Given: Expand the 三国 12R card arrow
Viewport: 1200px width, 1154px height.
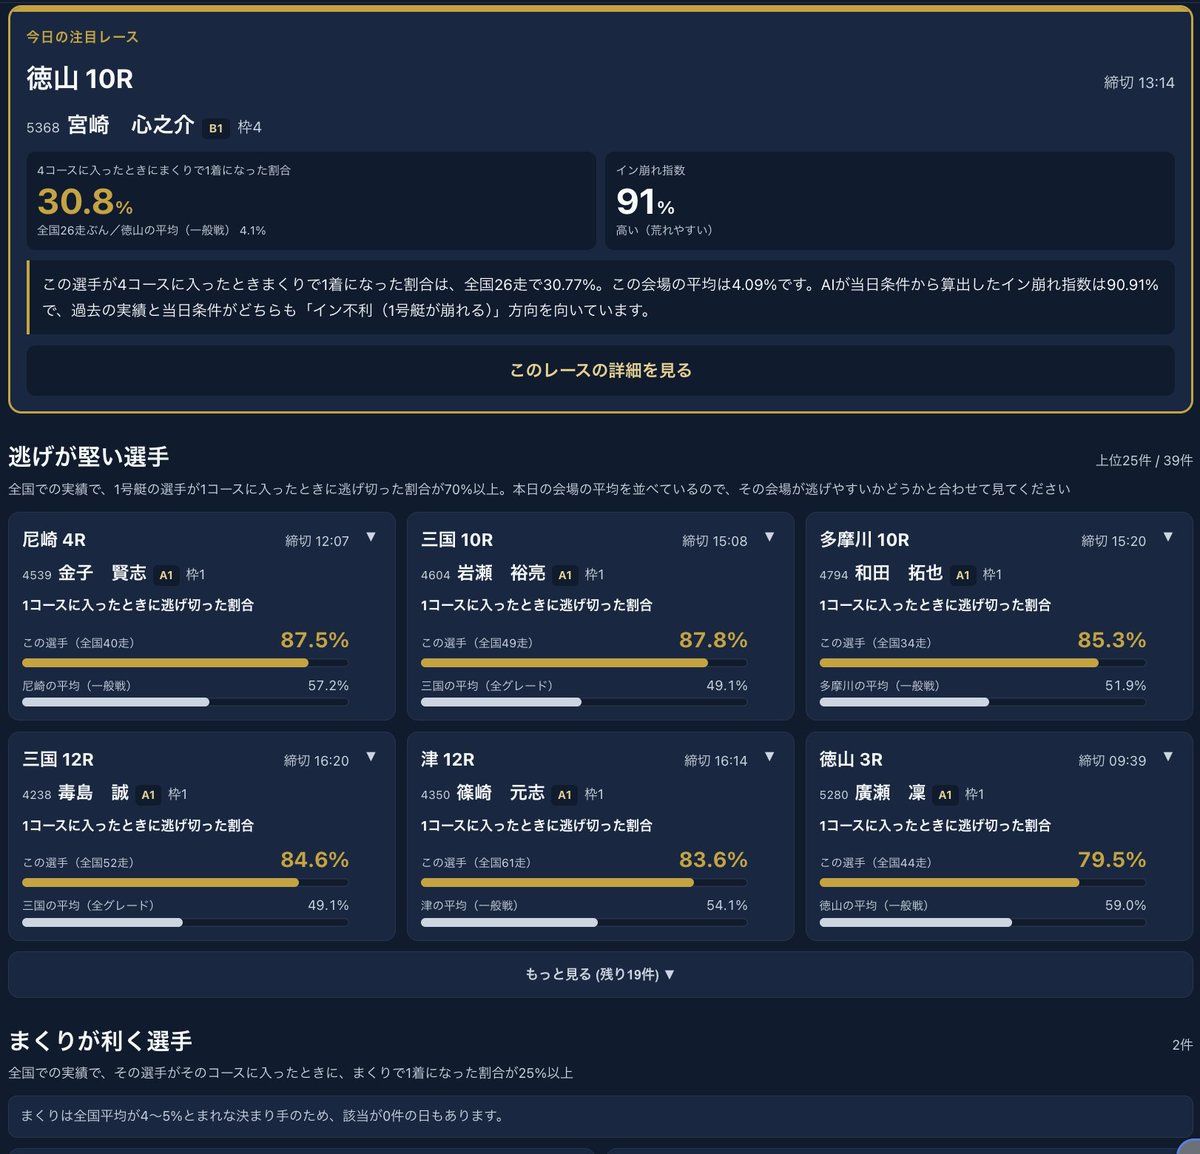Looking at the screenshot, I should point(371,757).
